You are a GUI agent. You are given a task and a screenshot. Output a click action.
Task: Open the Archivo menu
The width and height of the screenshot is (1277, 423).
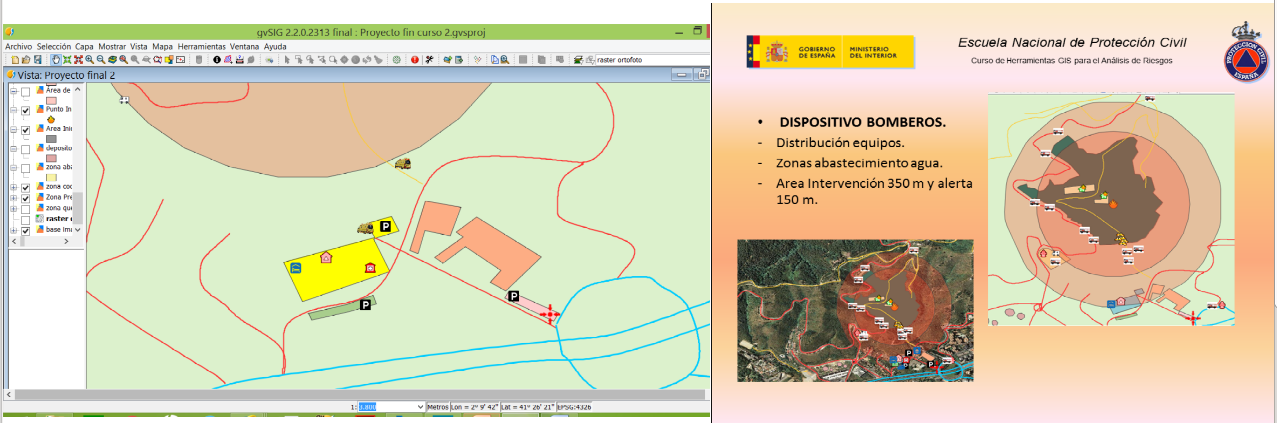tap(18, 46)
